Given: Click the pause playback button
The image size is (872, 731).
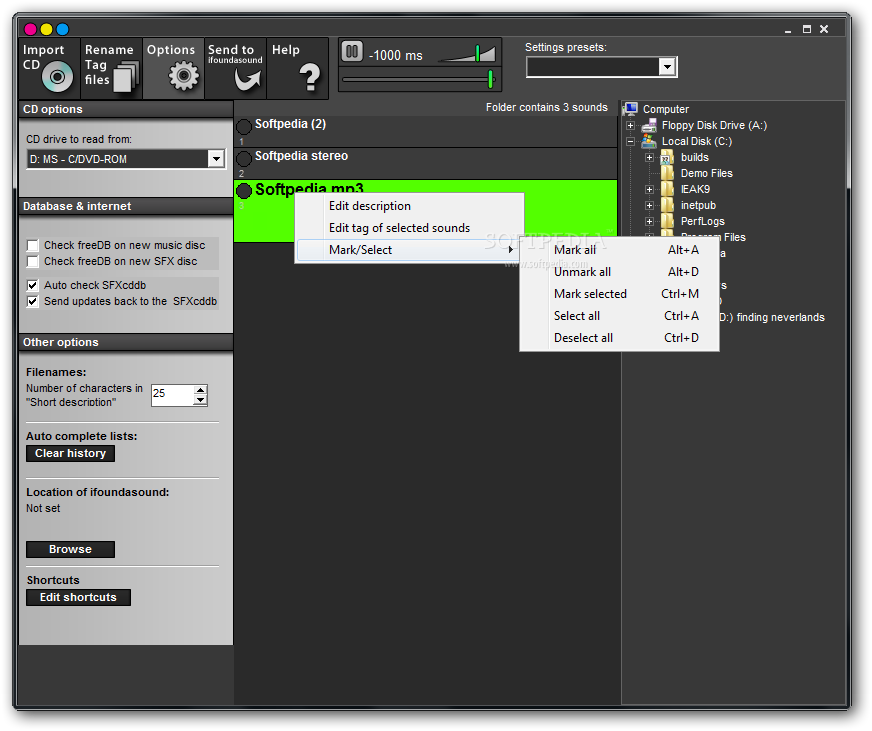Looking at the screenshot, I should click(351, 52).
